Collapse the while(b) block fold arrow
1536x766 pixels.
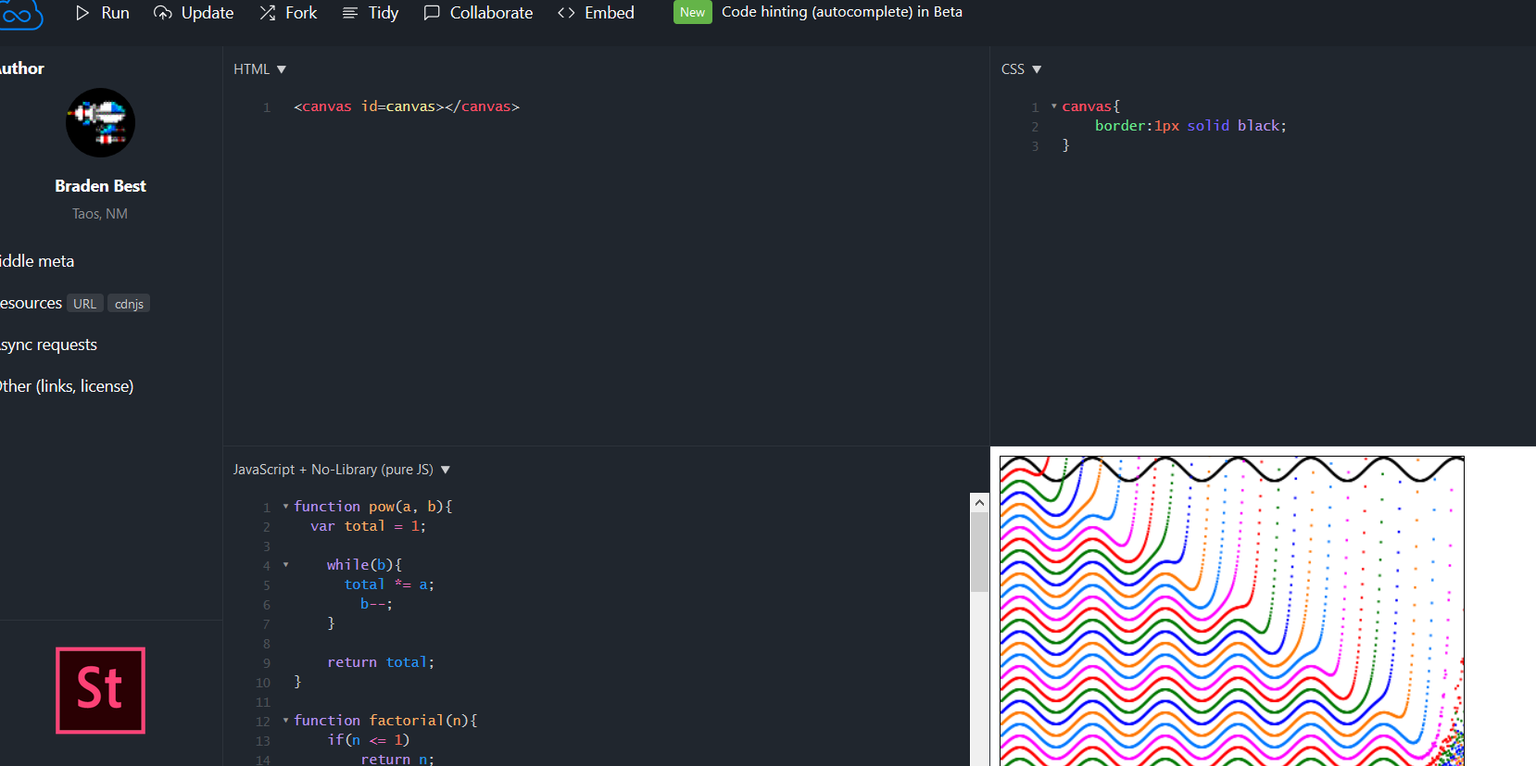(285, 565)
